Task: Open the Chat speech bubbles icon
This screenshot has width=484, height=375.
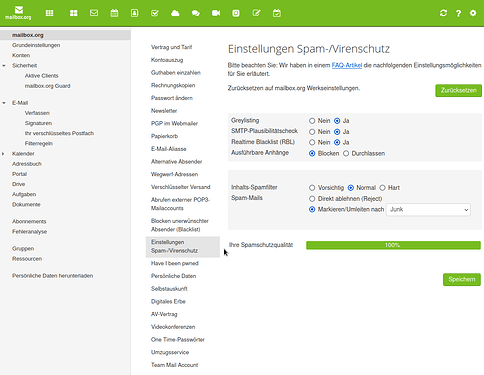Action: [x=196, y=13]
